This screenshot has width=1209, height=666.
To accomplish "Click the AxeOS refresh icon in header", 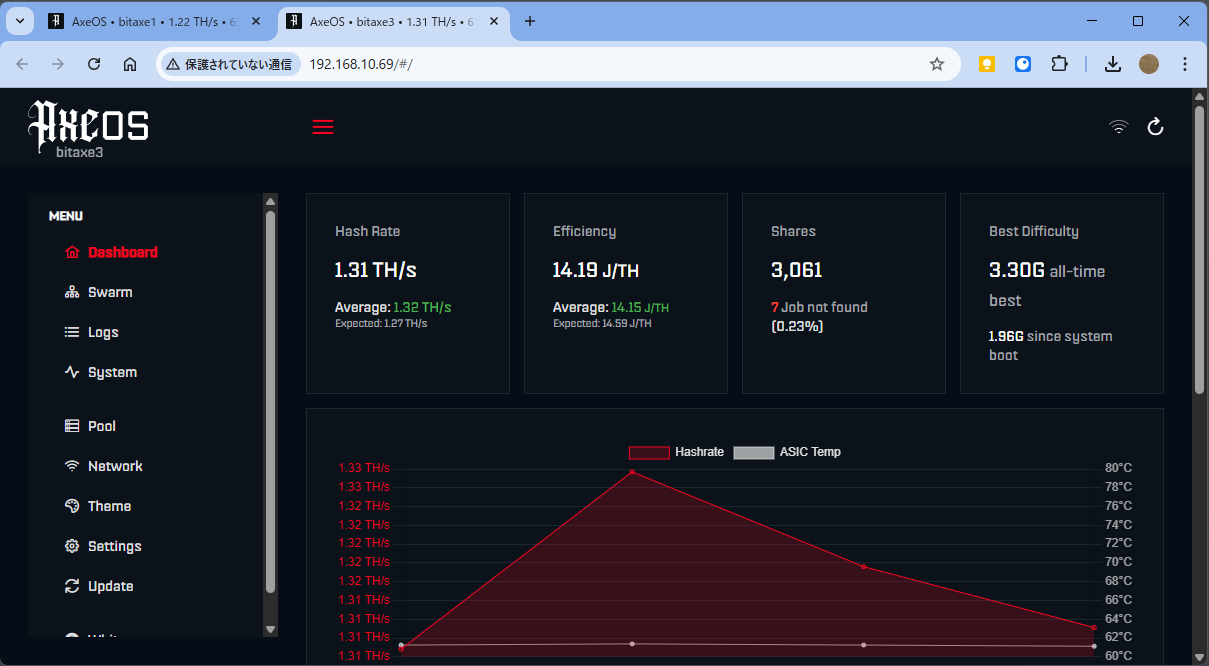I will click(1155, 127).
